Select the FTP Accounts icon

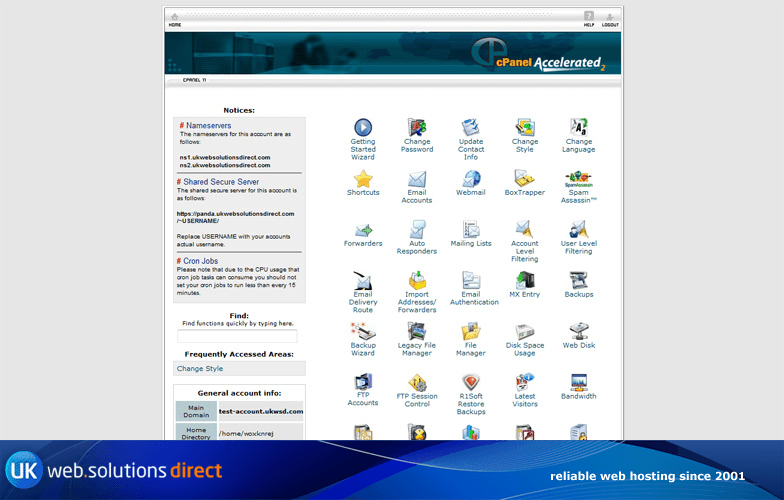pyautogui.click(x=363, y=382)
